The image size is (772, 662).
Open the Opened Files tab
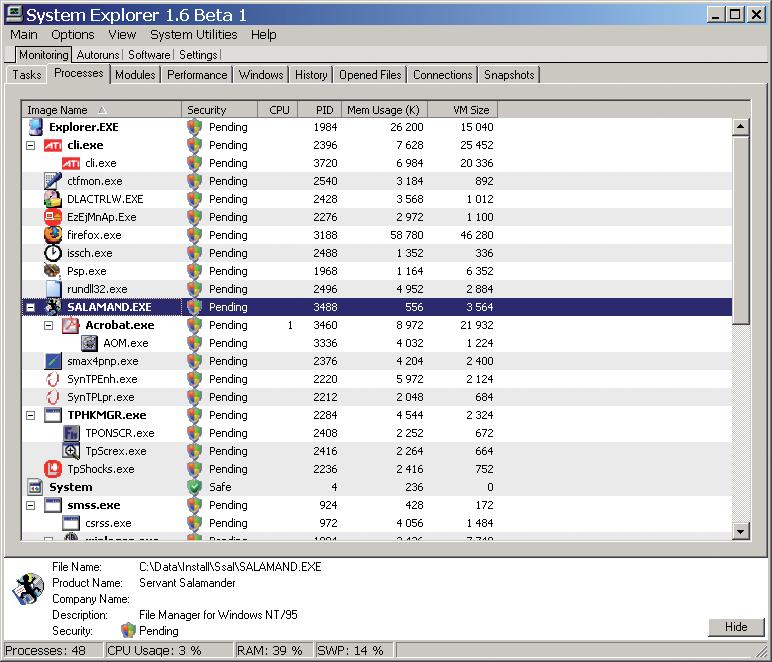(x=370, y=75)
